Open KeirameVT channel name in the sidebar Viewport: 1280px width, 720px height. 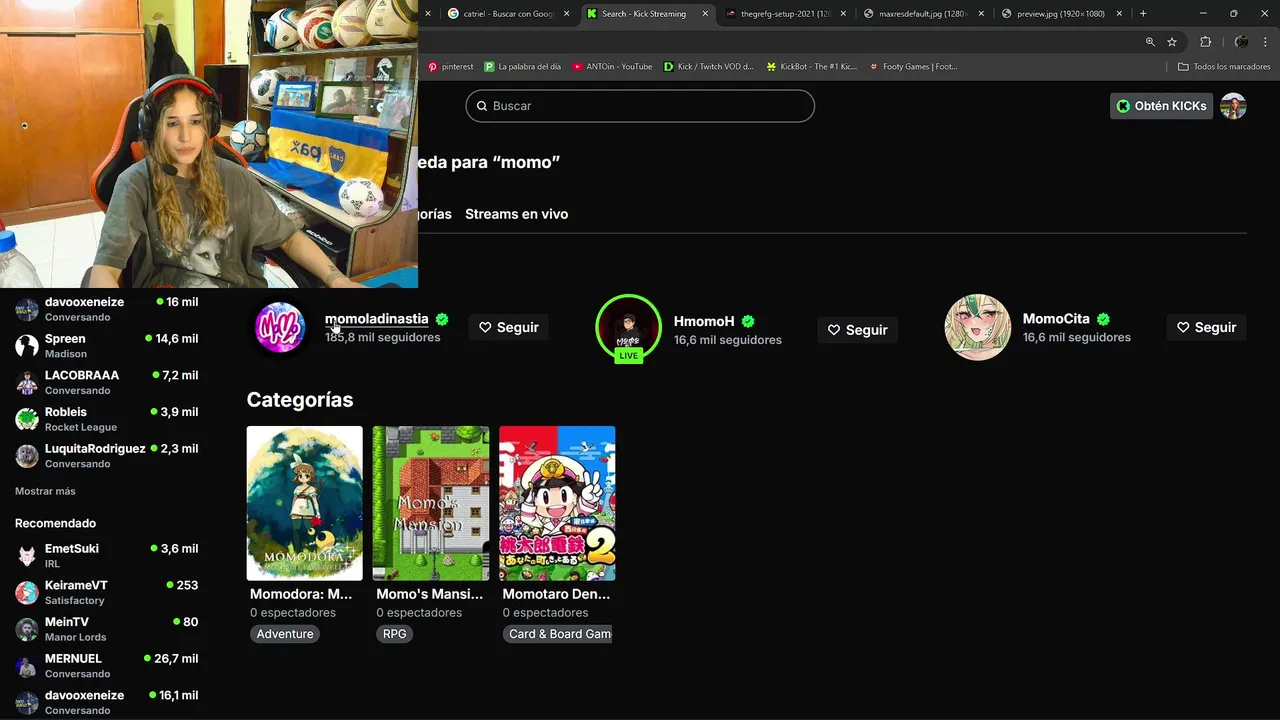(76, 585)
